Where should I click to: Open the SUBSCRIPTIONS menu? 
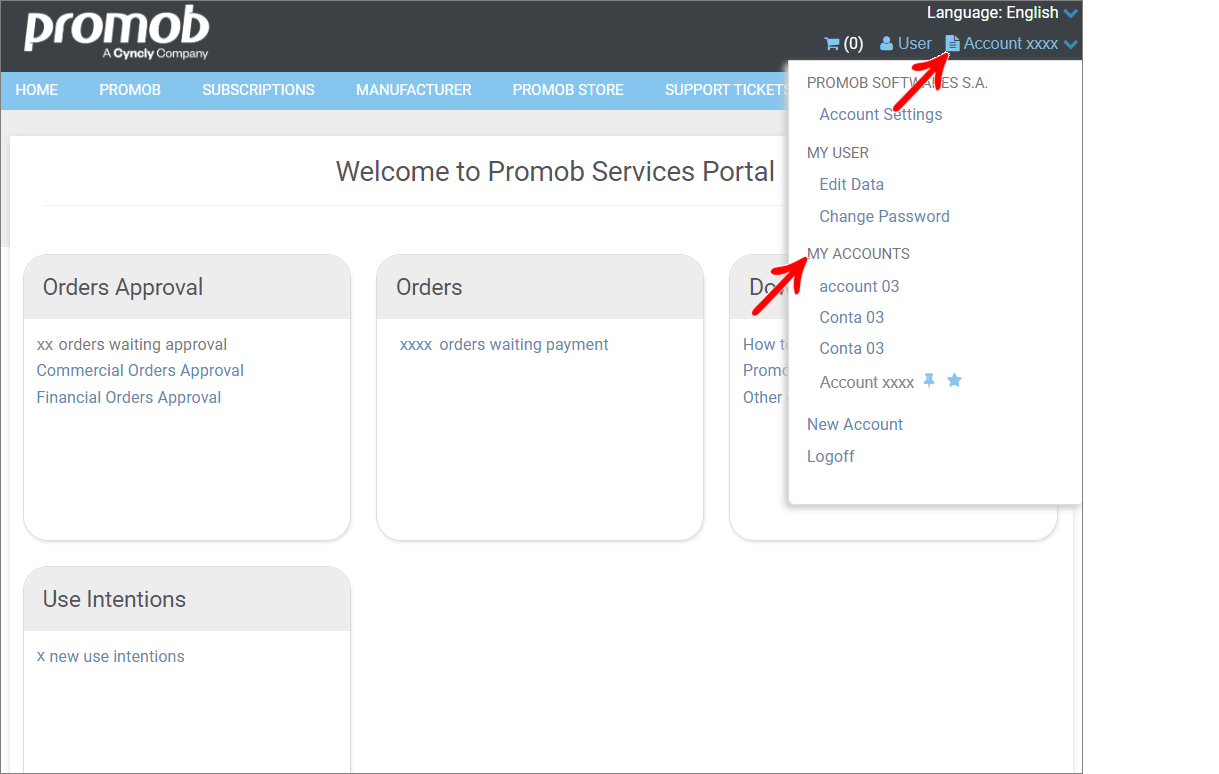258,90
